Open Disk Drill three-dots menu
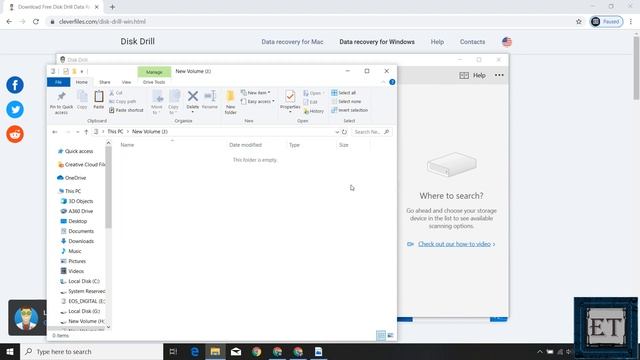Image resolution: width=640 pixels, height=360 pixels. coord(499,75)
